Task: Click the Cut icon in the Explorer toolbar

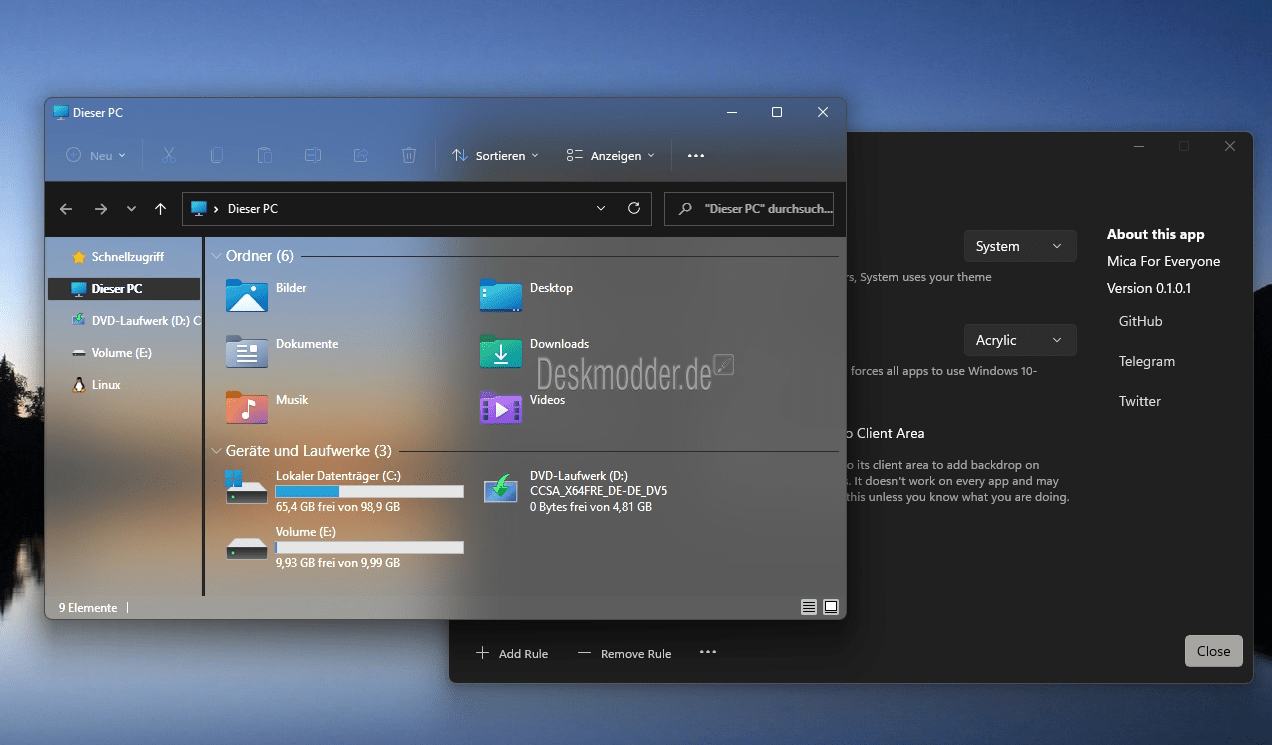Action: (168, 155)
